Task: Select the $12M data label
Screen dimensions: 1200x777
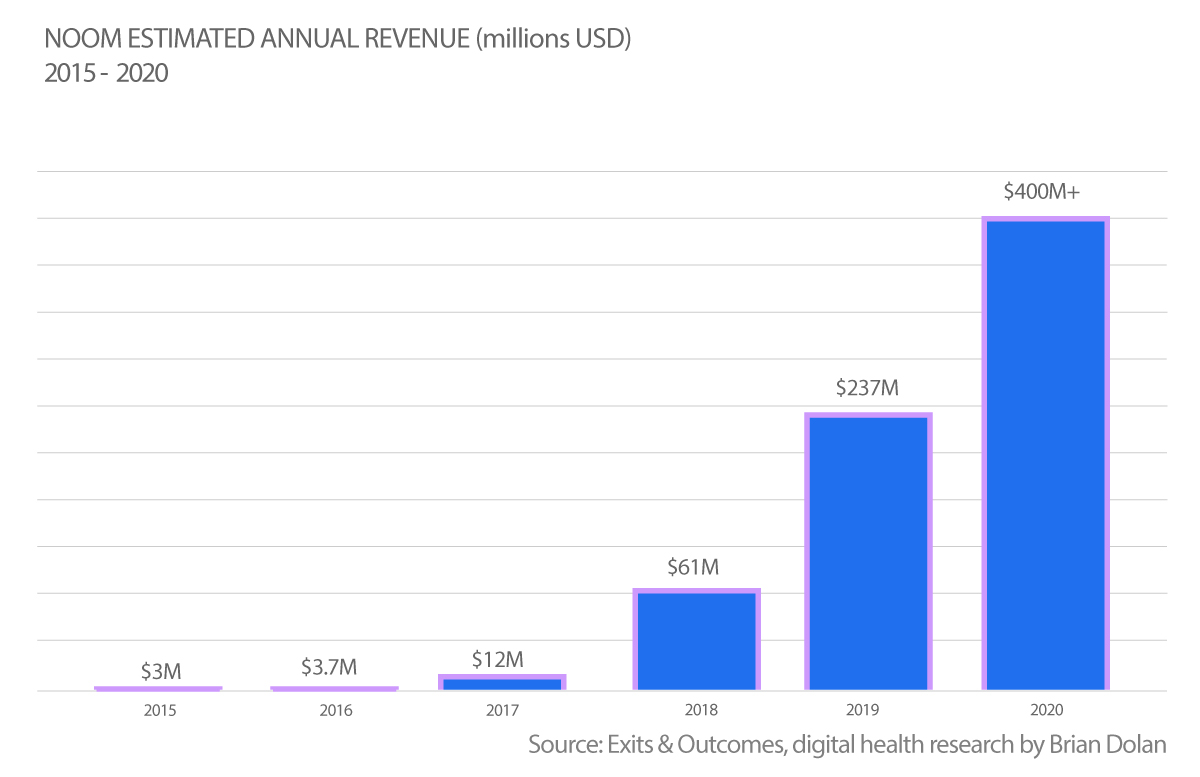Action: [498, 659]
